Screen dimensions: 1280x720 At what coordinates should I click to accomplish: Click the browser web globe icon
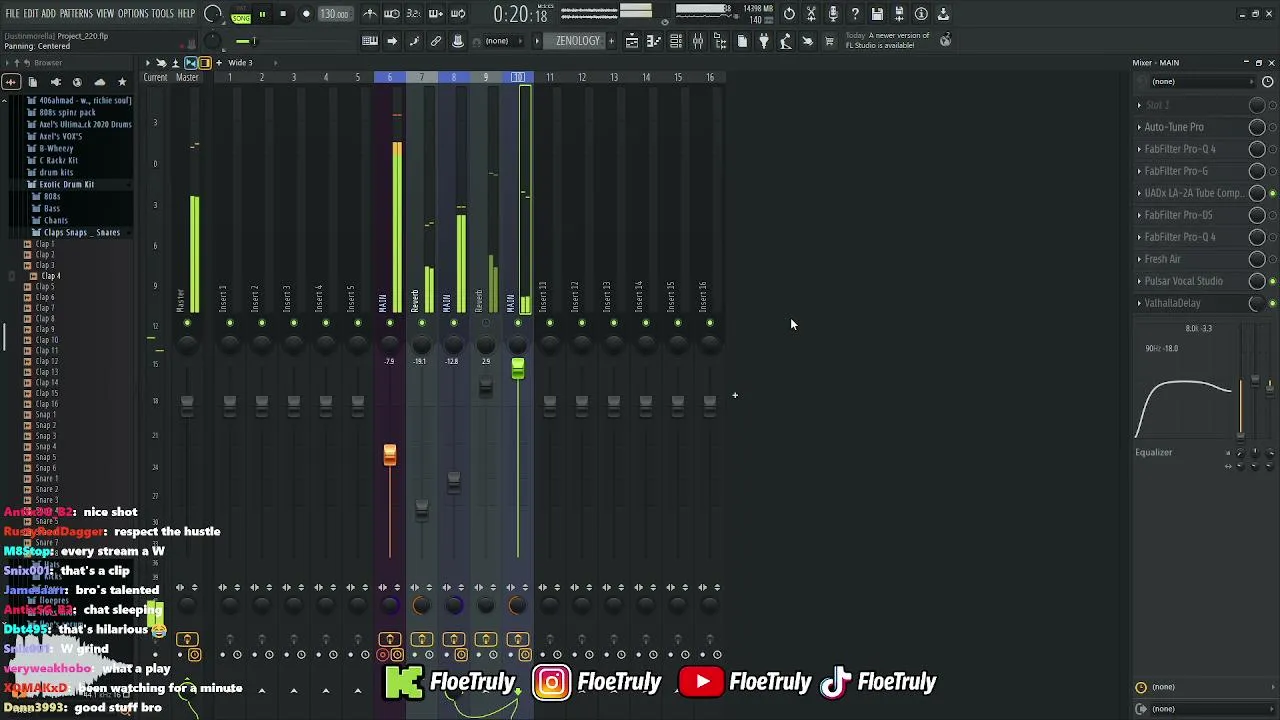[x=77, y=82]
